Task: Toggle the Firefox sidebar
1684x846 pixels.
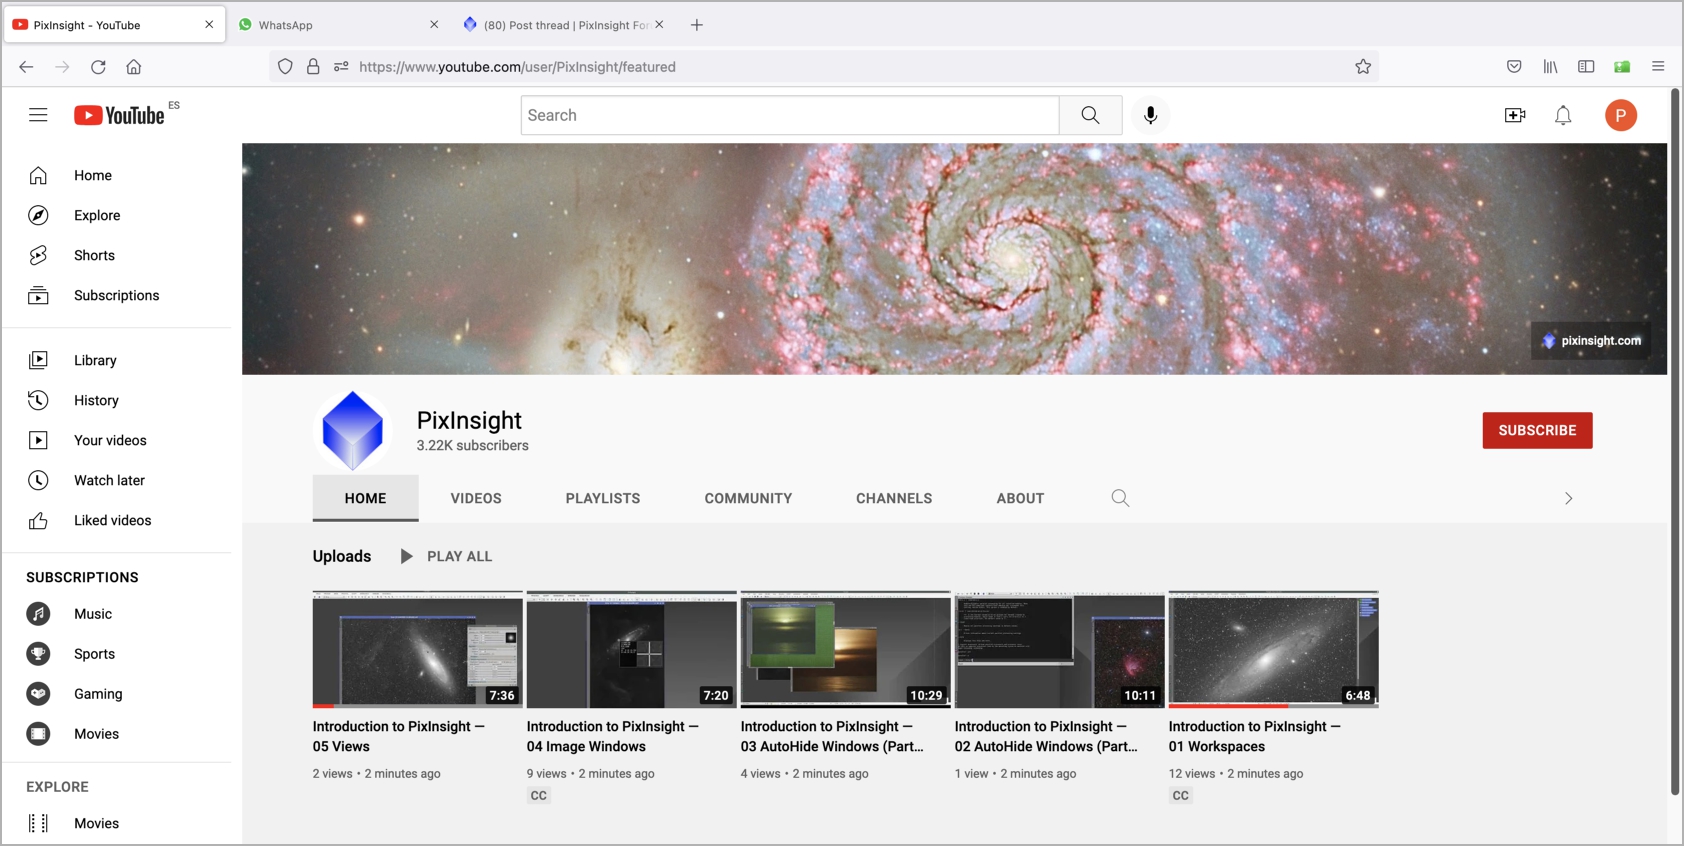Action: click(1586, 67)
